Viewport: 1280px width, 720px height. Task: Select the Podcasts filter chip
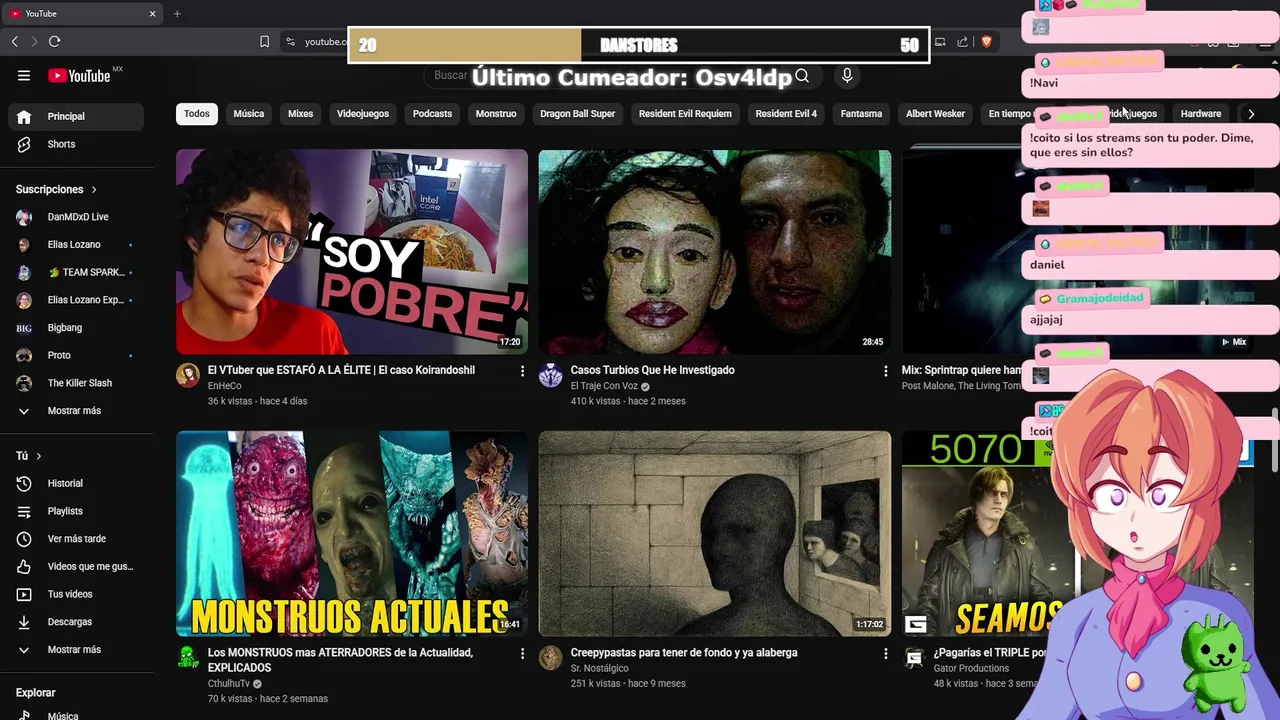[432, 114]
